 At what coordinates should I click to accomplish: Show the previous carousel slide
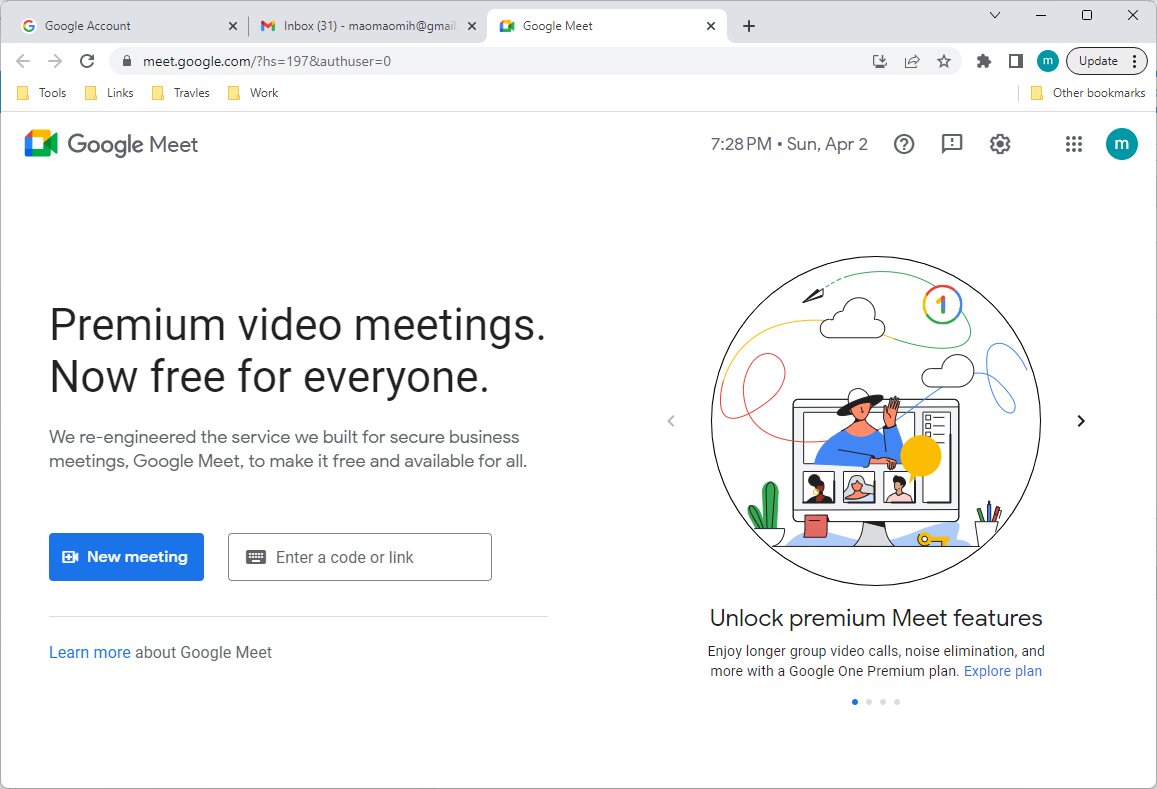pos(671,421)
